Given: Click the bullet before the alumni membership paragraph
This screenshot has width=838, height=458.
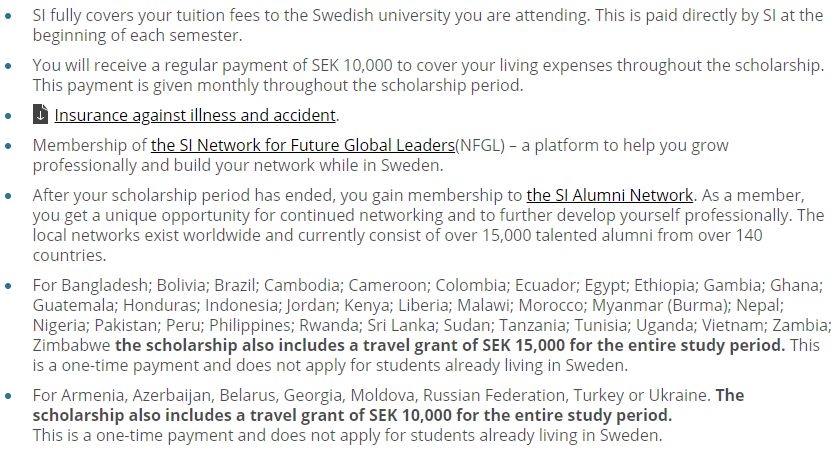Looking at the screenshot, I should pyautogui.click(x=10, y=195).
